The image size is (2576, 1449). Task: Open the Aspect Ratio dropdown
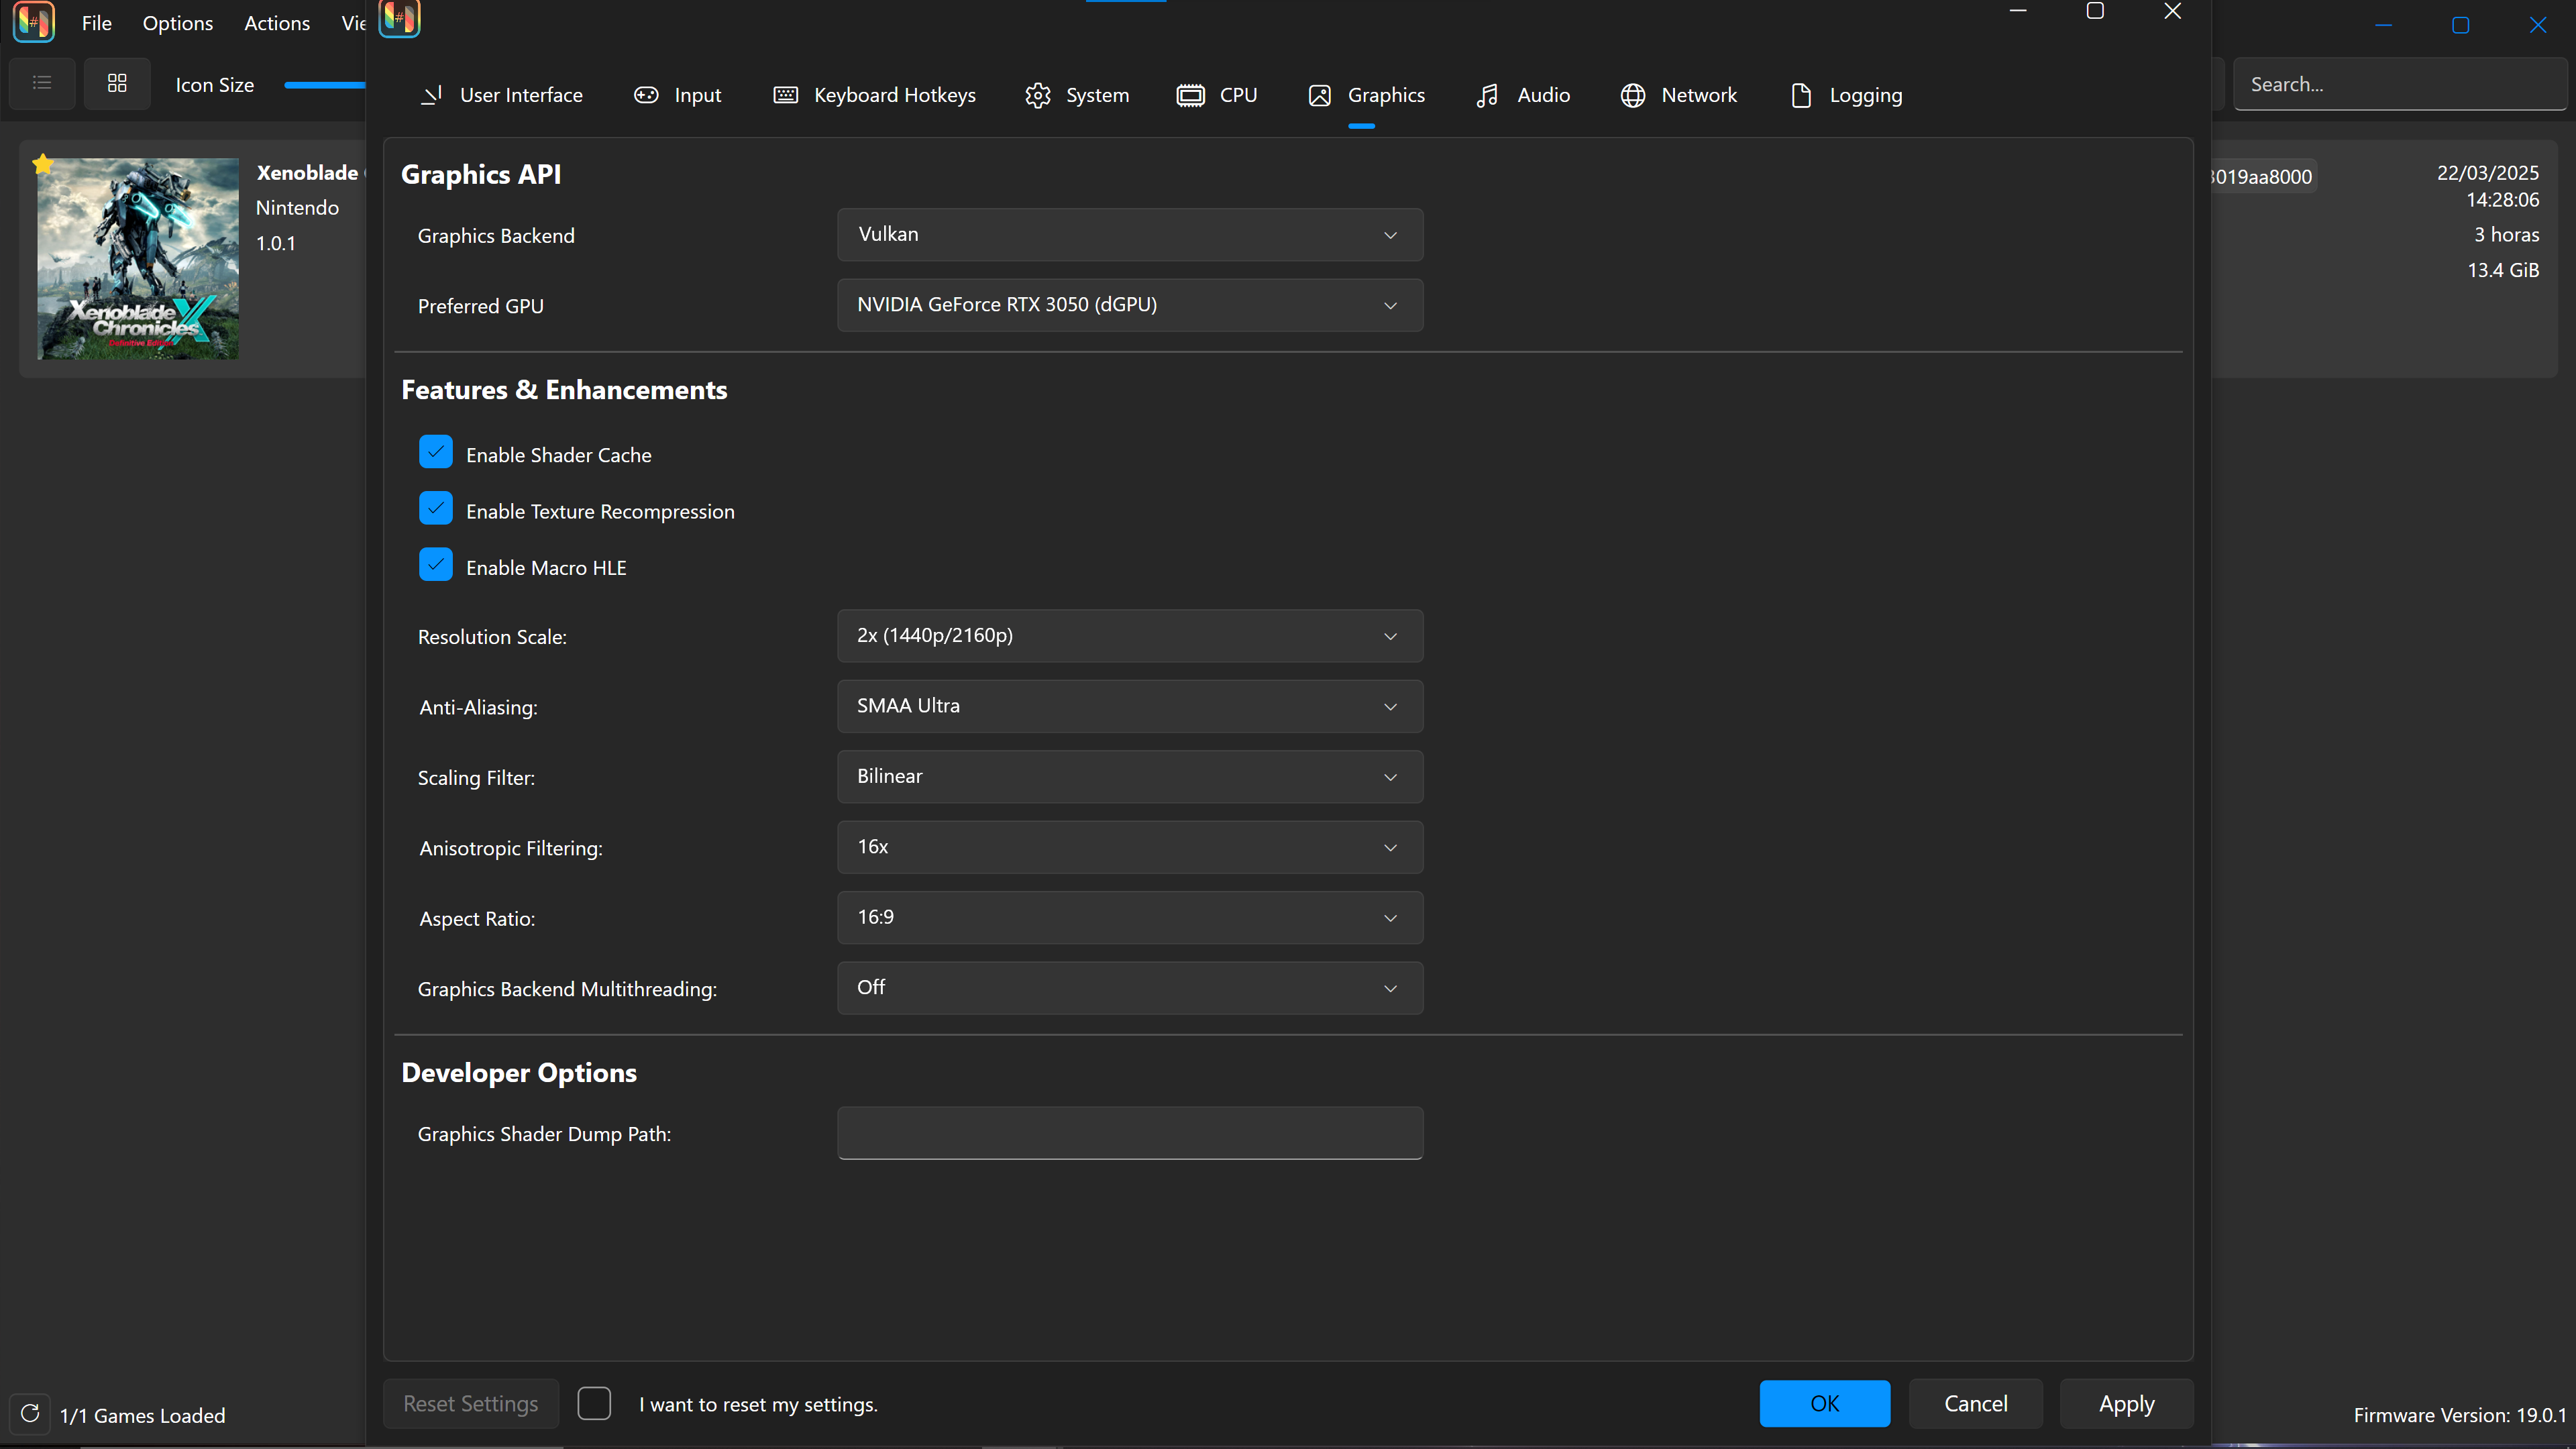click(1130, 918)
